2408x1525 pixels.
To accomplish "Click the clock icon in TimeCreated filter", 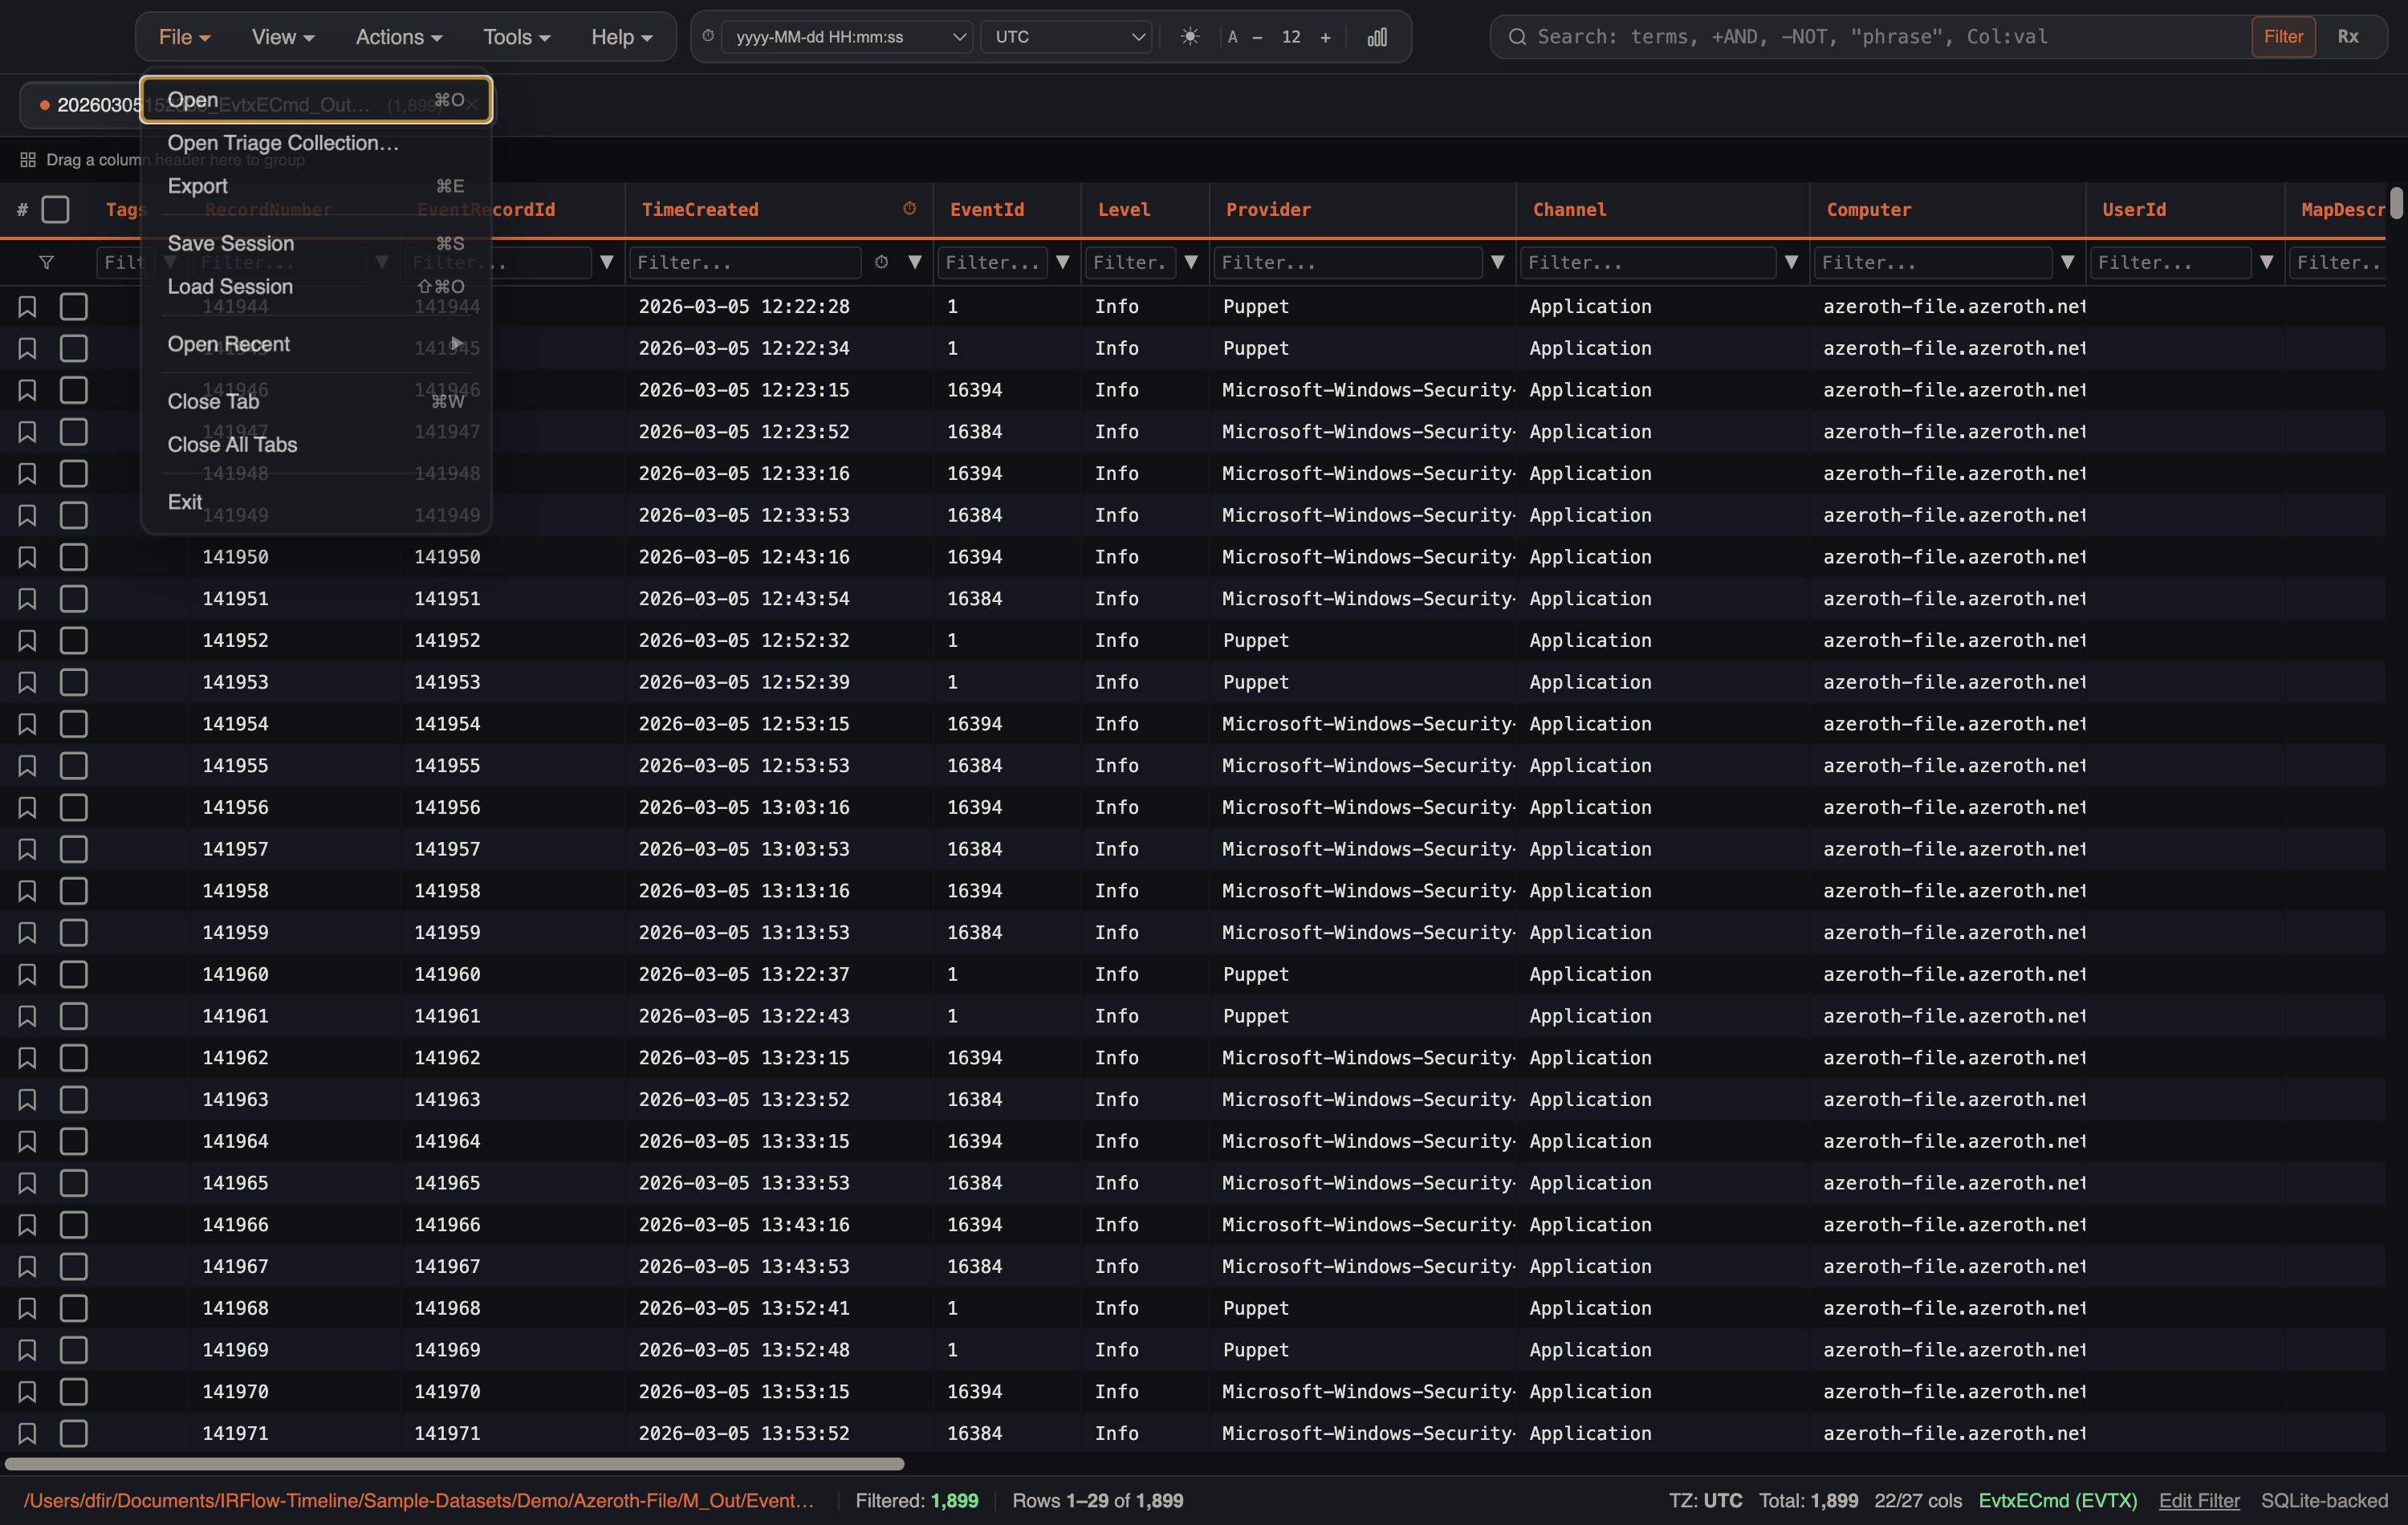I will (x=881, y=262).
